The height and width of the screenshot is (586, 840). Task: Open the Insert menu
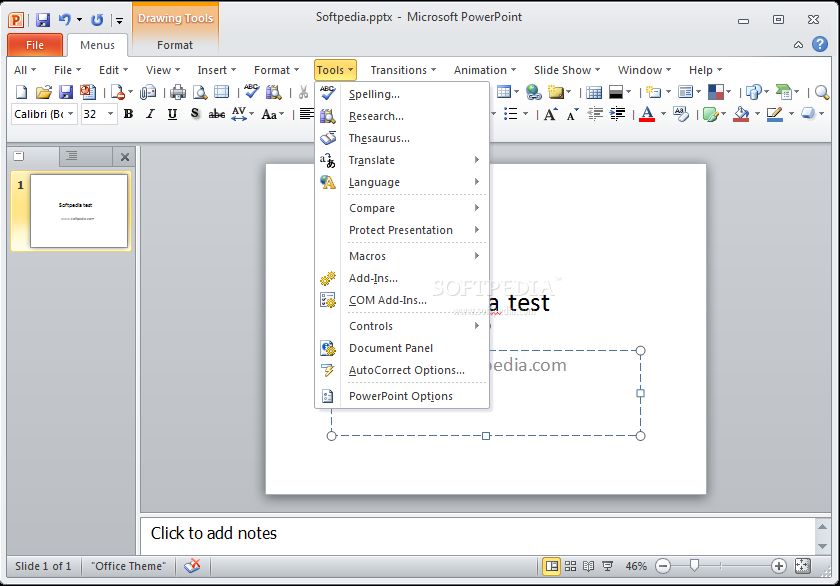pos(216,70)
